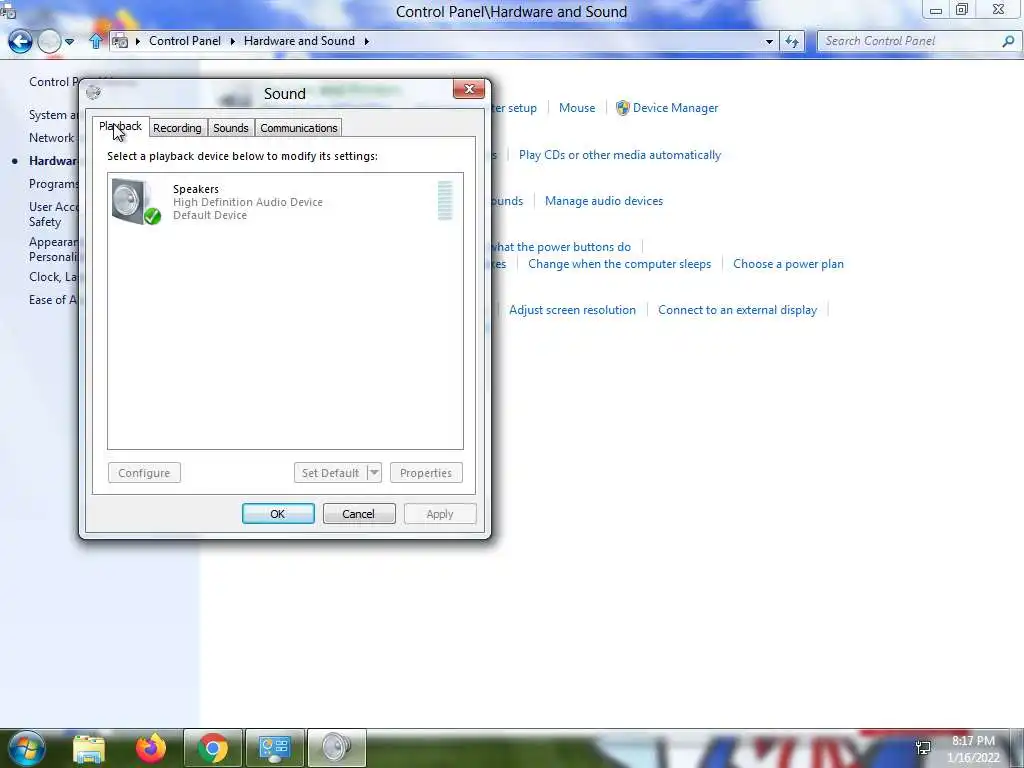Click the window system icon at top-left
The width and height of the screenshot is (1024, 768).
pos(7,10)
